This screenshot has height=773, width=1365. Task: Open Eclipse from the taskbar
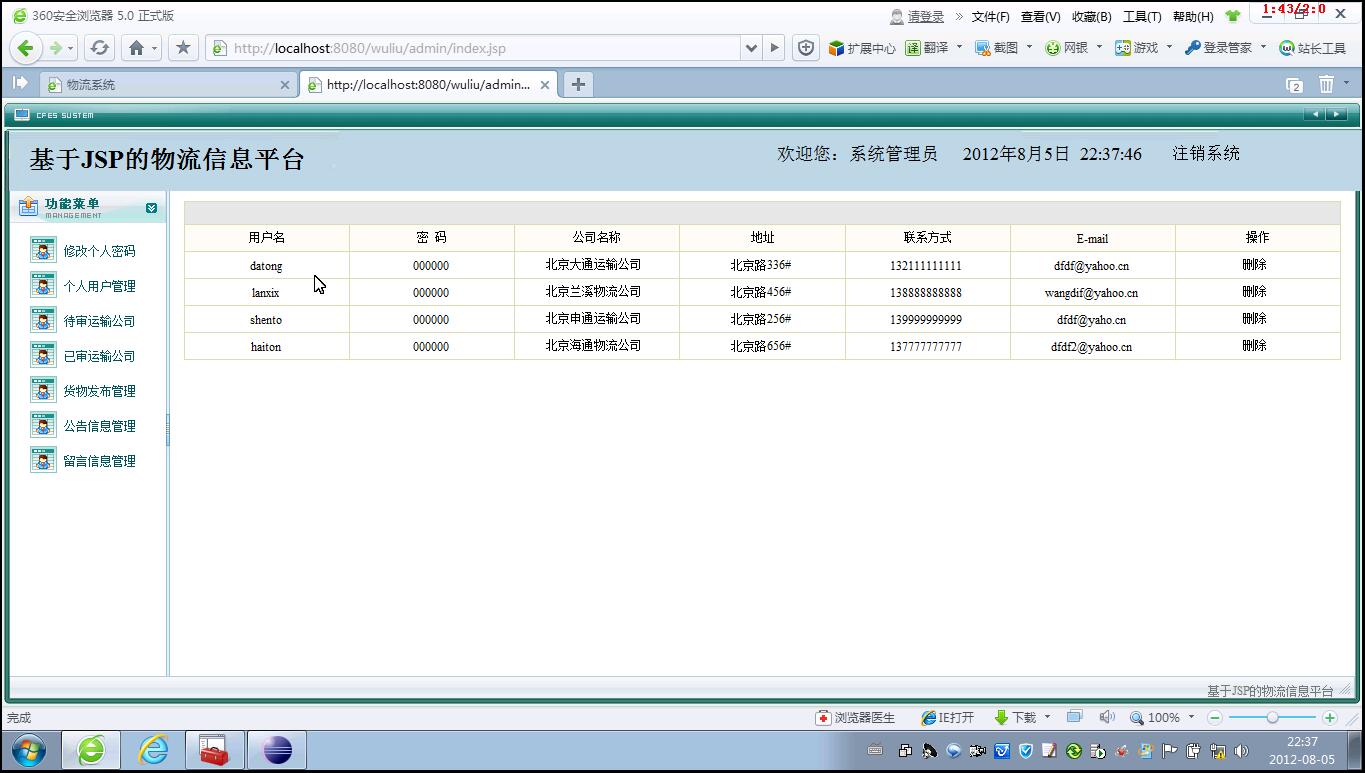click(x=277, y=750)
